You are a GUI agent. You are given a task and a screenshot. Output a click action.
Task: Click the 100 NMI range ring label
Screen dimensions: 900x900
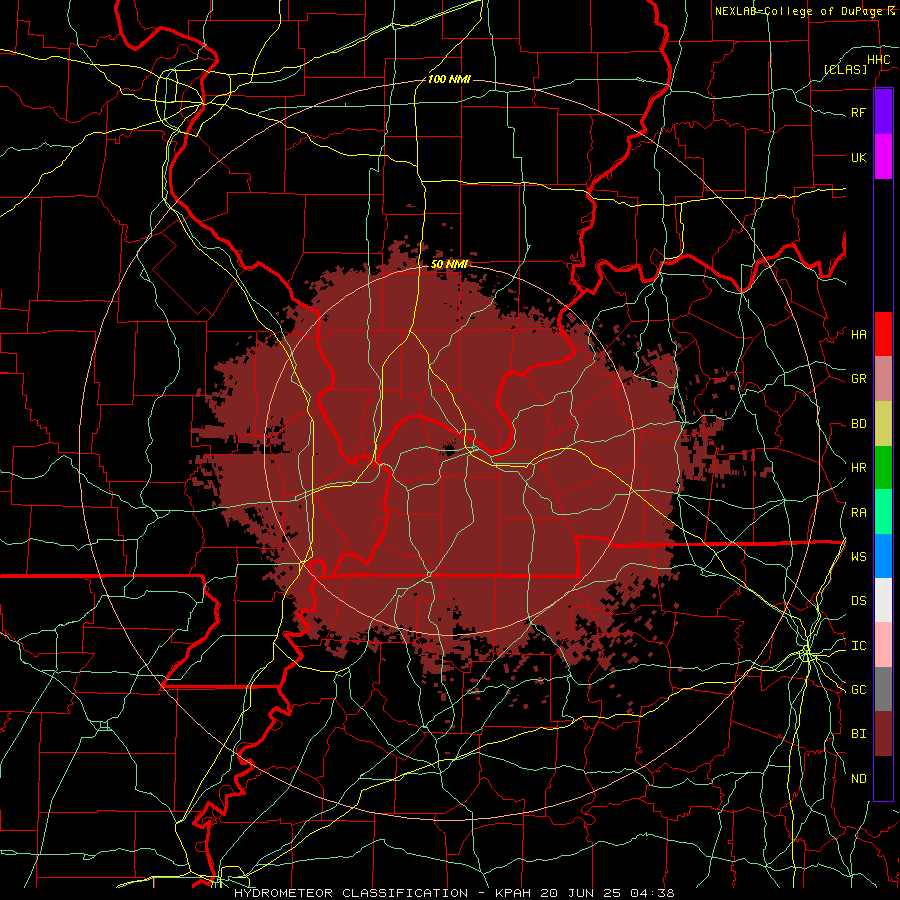[449, 79]
